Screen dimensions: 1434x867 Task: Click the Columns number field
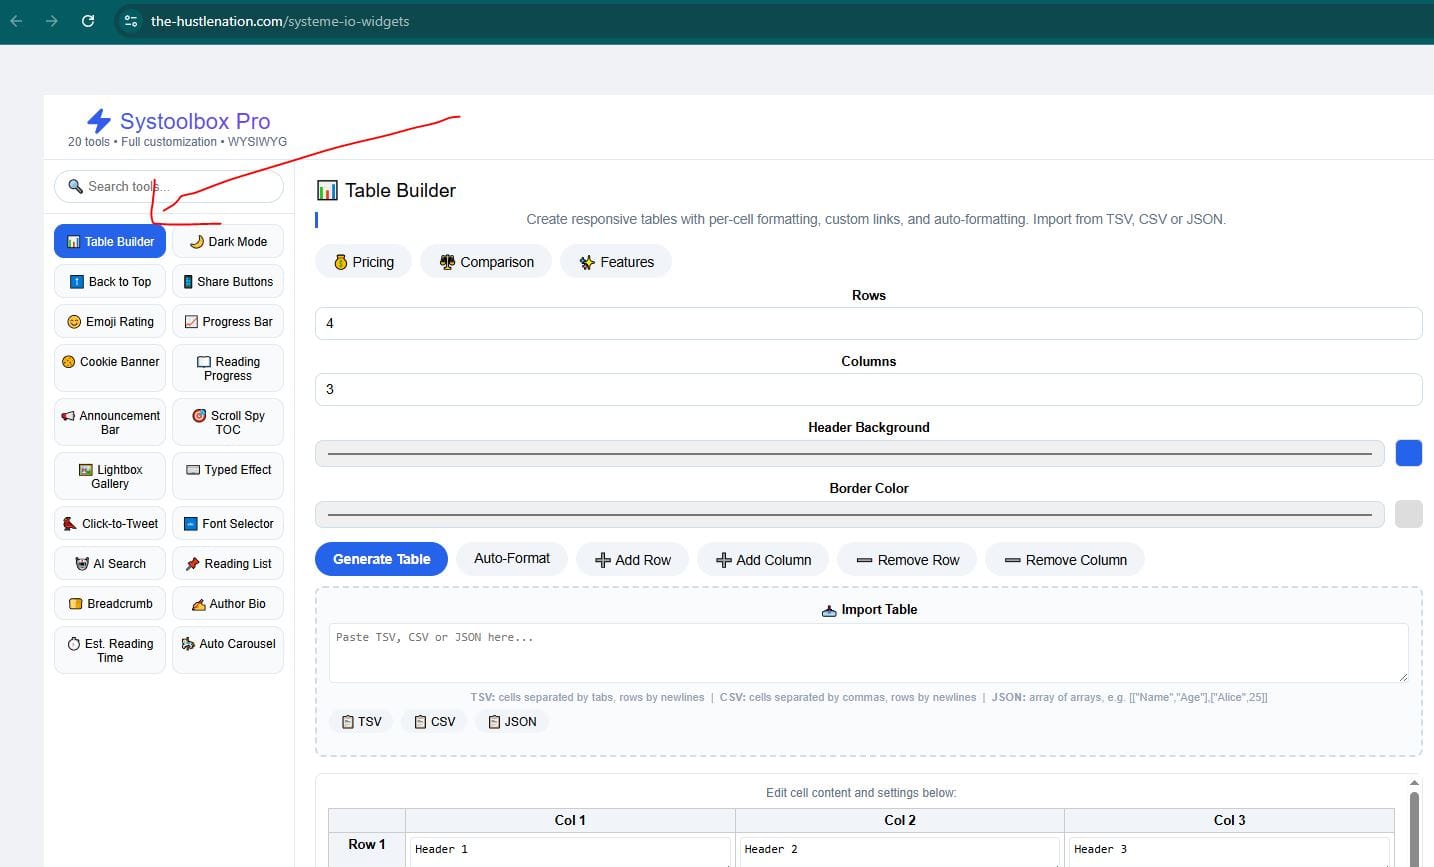[x=868, y=389]
